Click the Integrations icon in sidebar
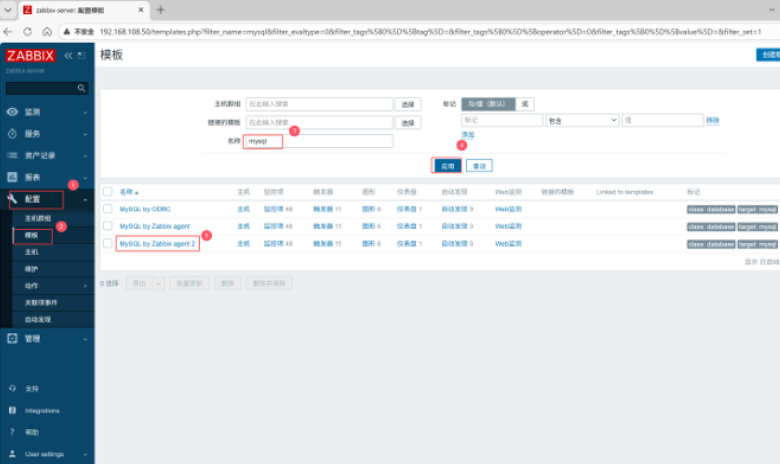Image resolution: width=780 pixels, height=464 pixels. (x=12, y=410)
